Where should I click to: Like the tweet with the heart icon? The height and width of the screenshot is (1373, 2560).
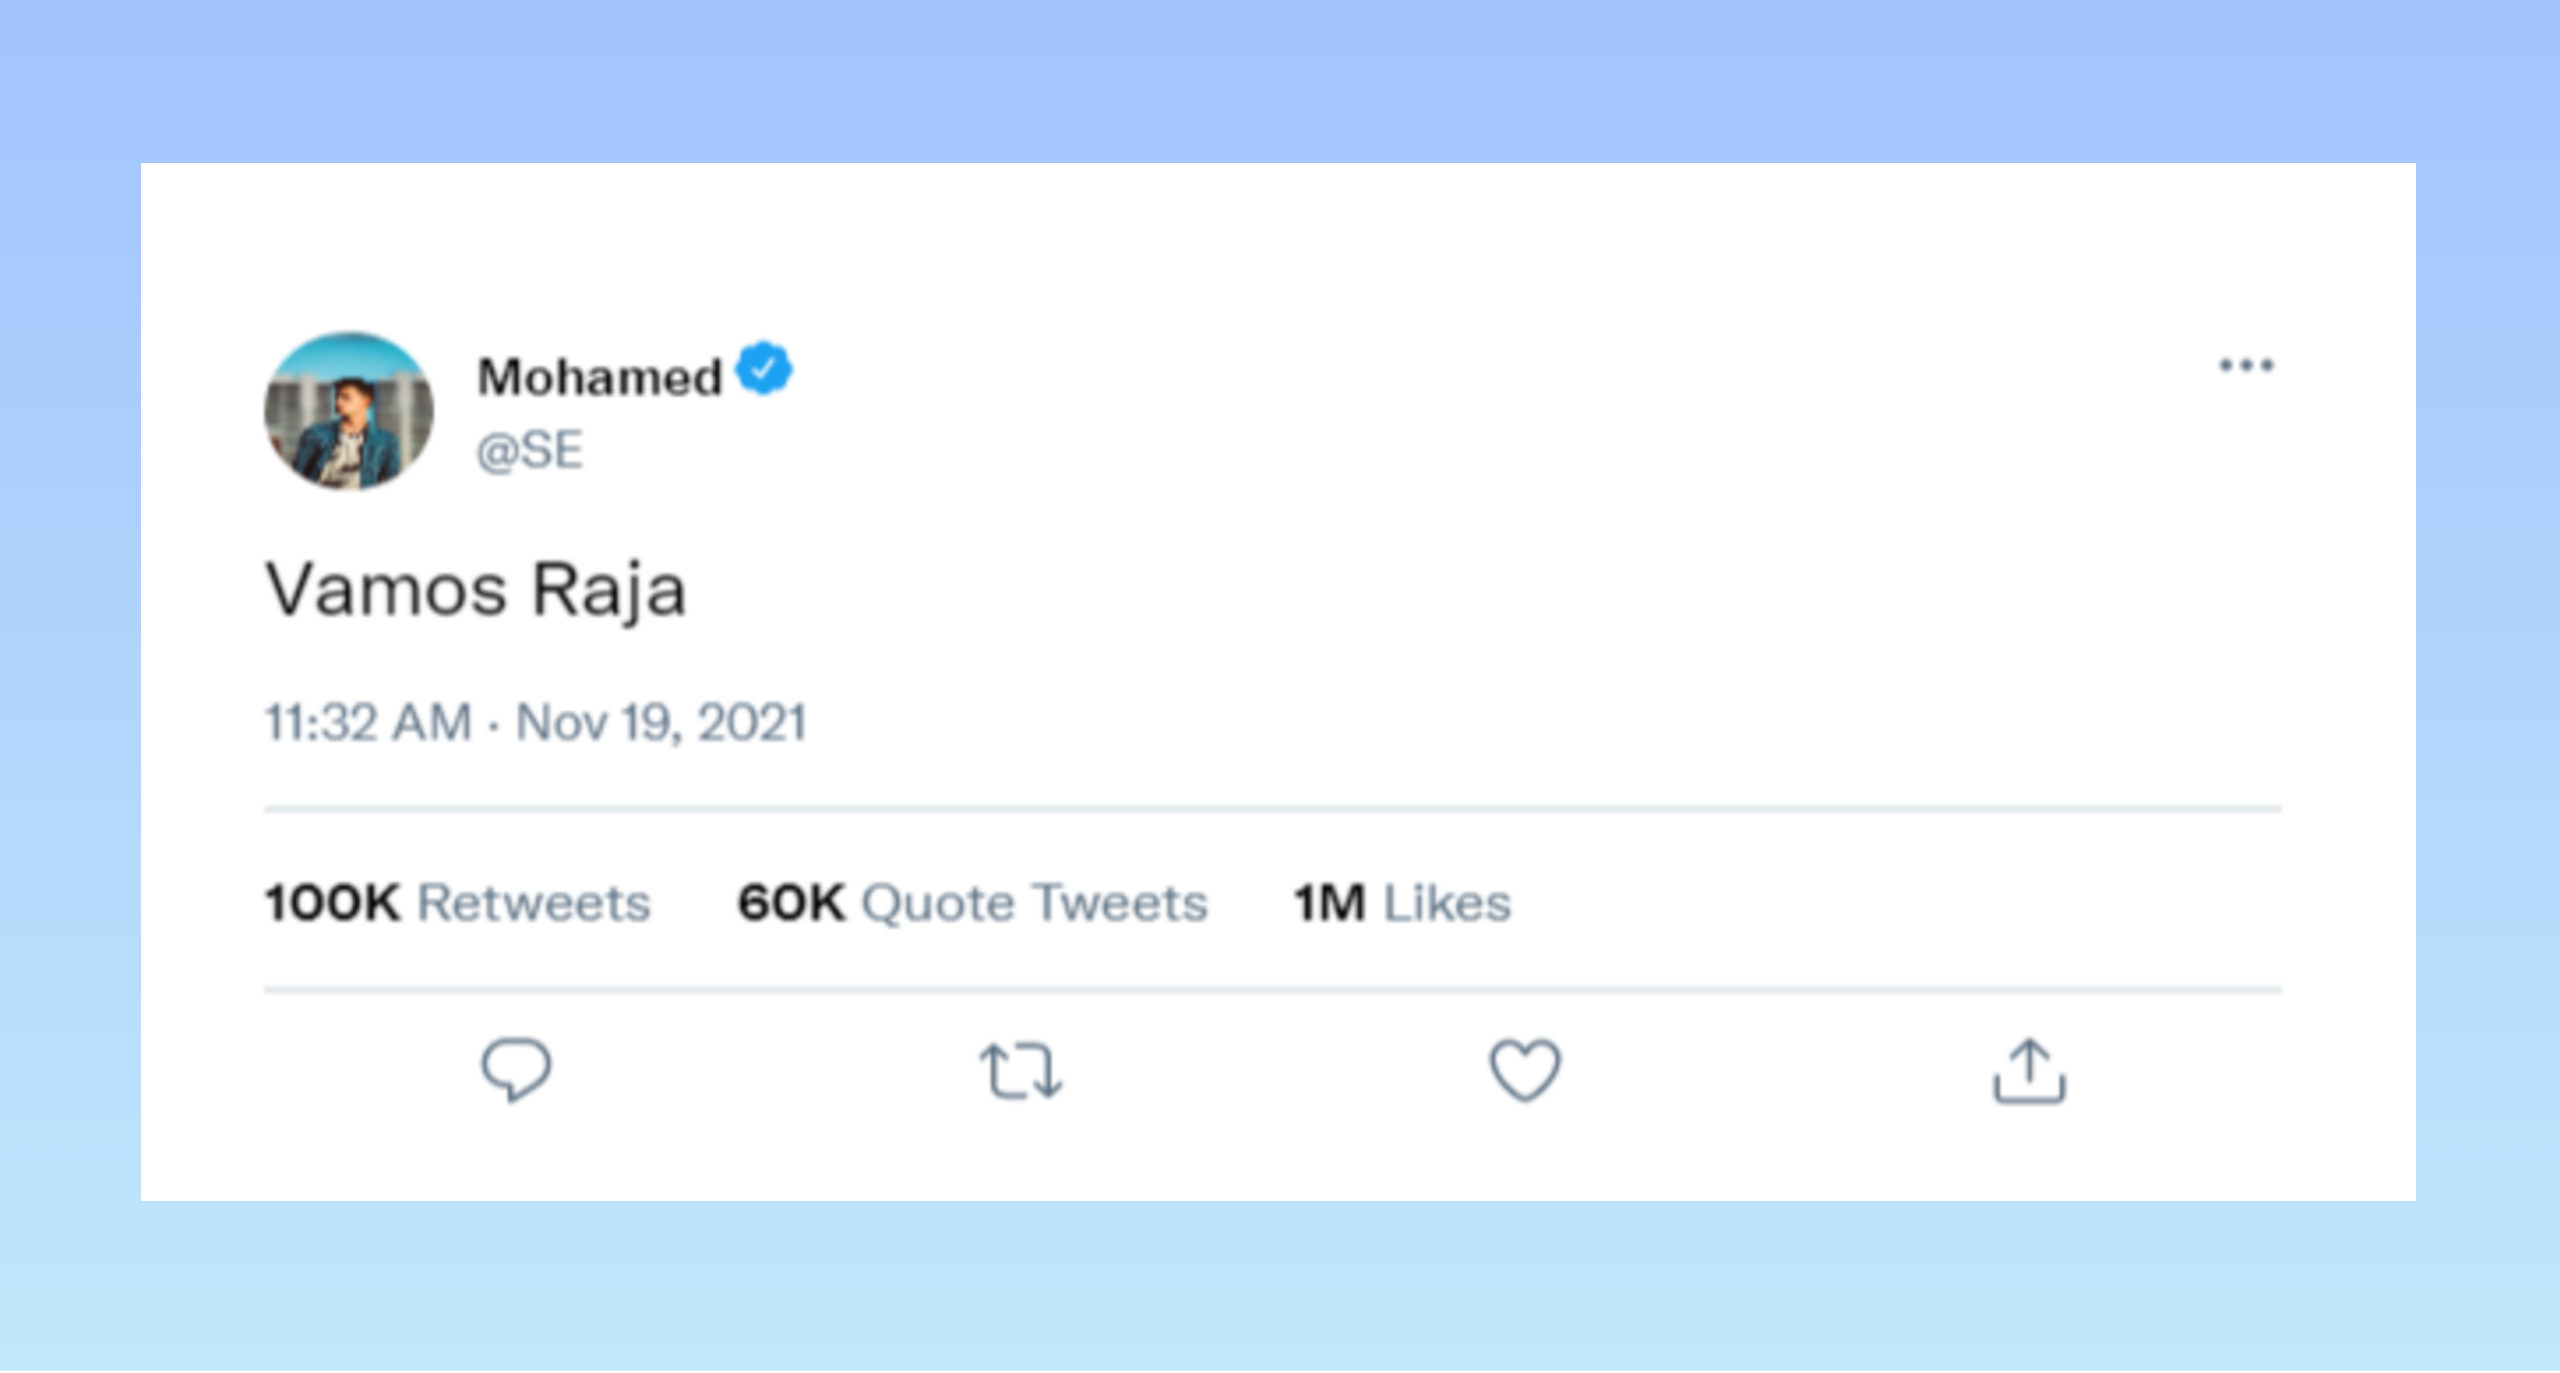point(1525,1070)
